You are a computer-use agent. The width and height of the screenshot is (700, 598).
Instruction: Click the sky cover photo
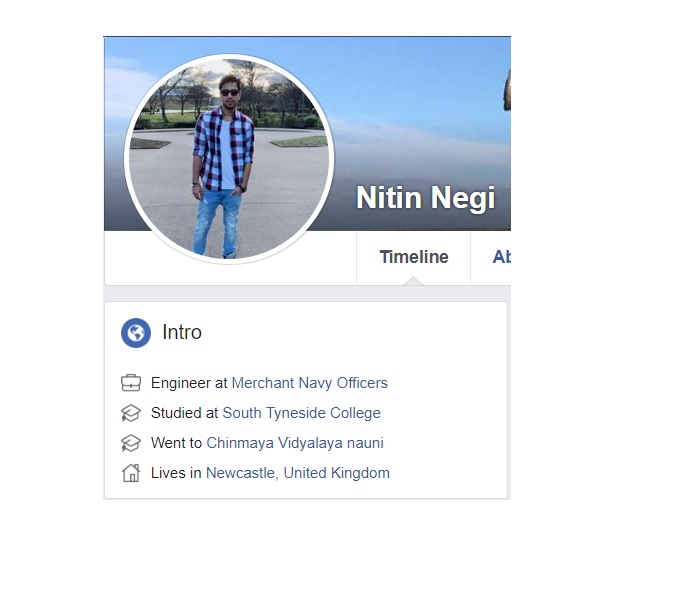[420, 112]
